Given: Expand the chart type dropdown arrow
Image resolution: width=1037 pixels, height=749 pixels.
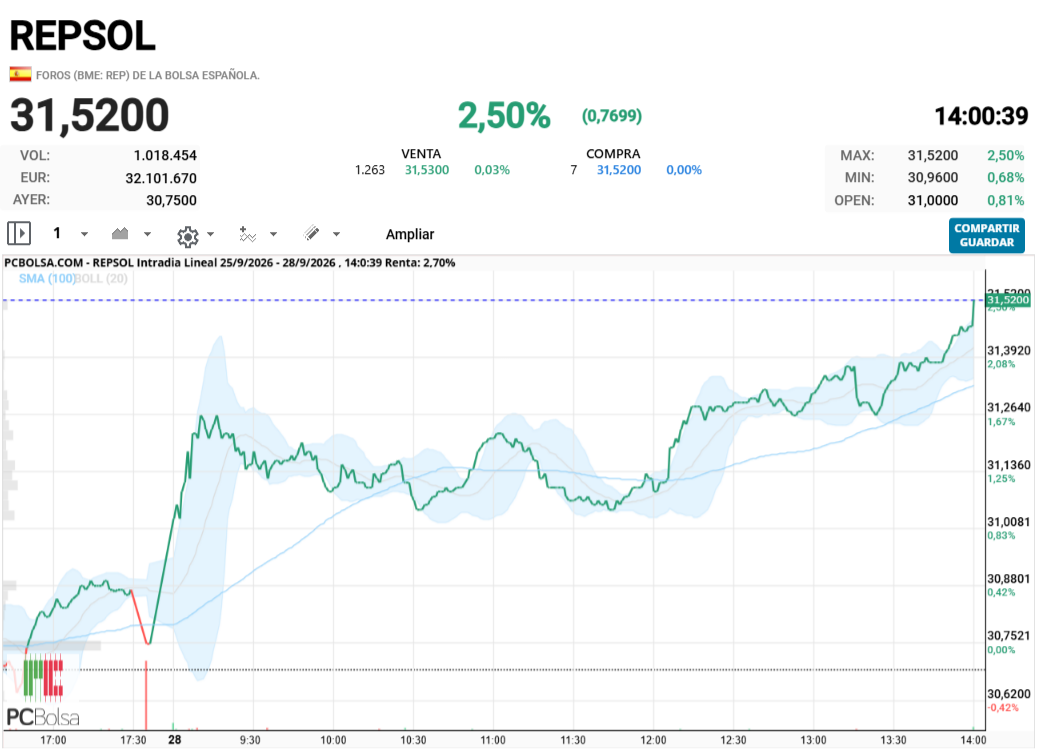Looking at the screenshot, I should (147, 234).
